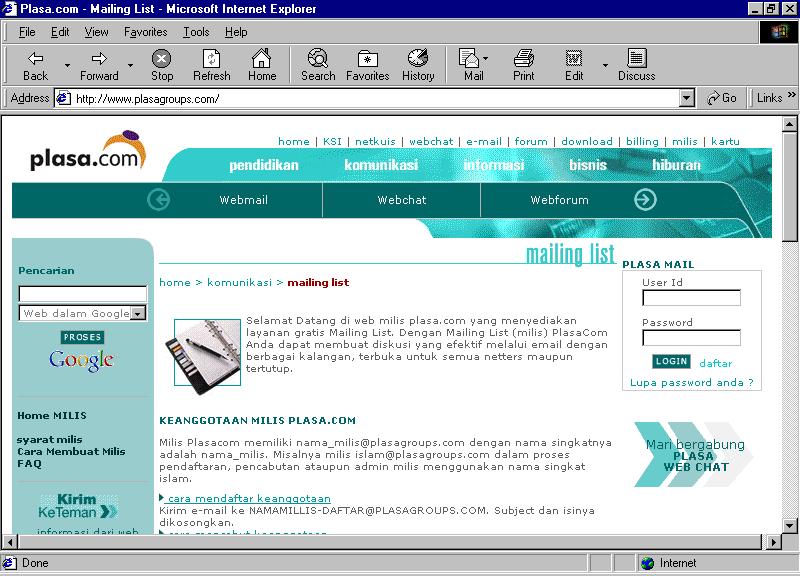Click the Mail toolbar button
The height and width of the screenshot is (576, 800).
(472, 65)
